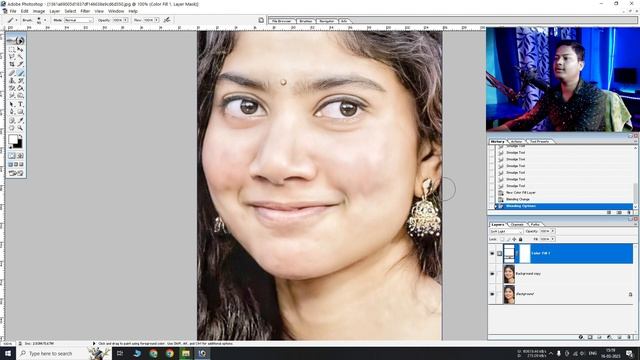Select the Dodge tool
Image resolution: width=640 pixels, height=360 pixels.
pos(20,96)
